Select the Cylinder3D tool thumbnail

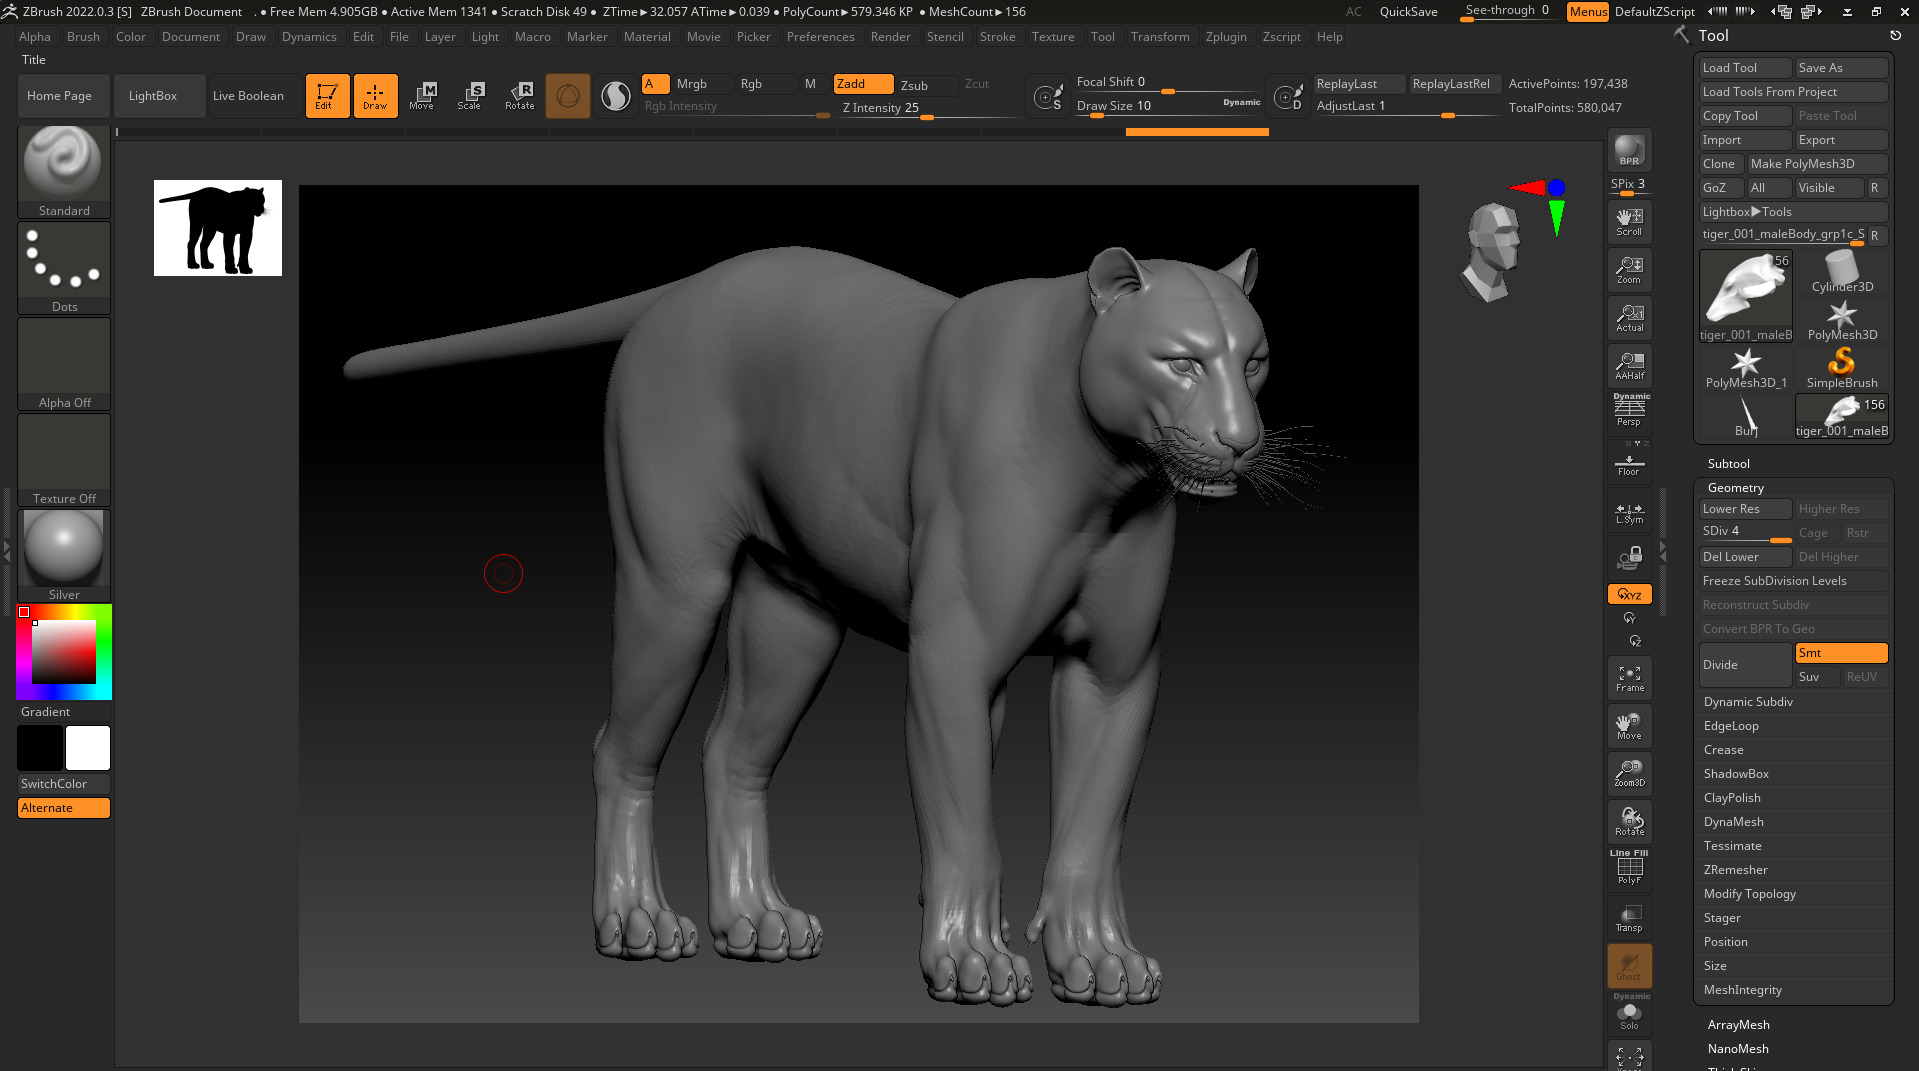tap(1842, 272)
